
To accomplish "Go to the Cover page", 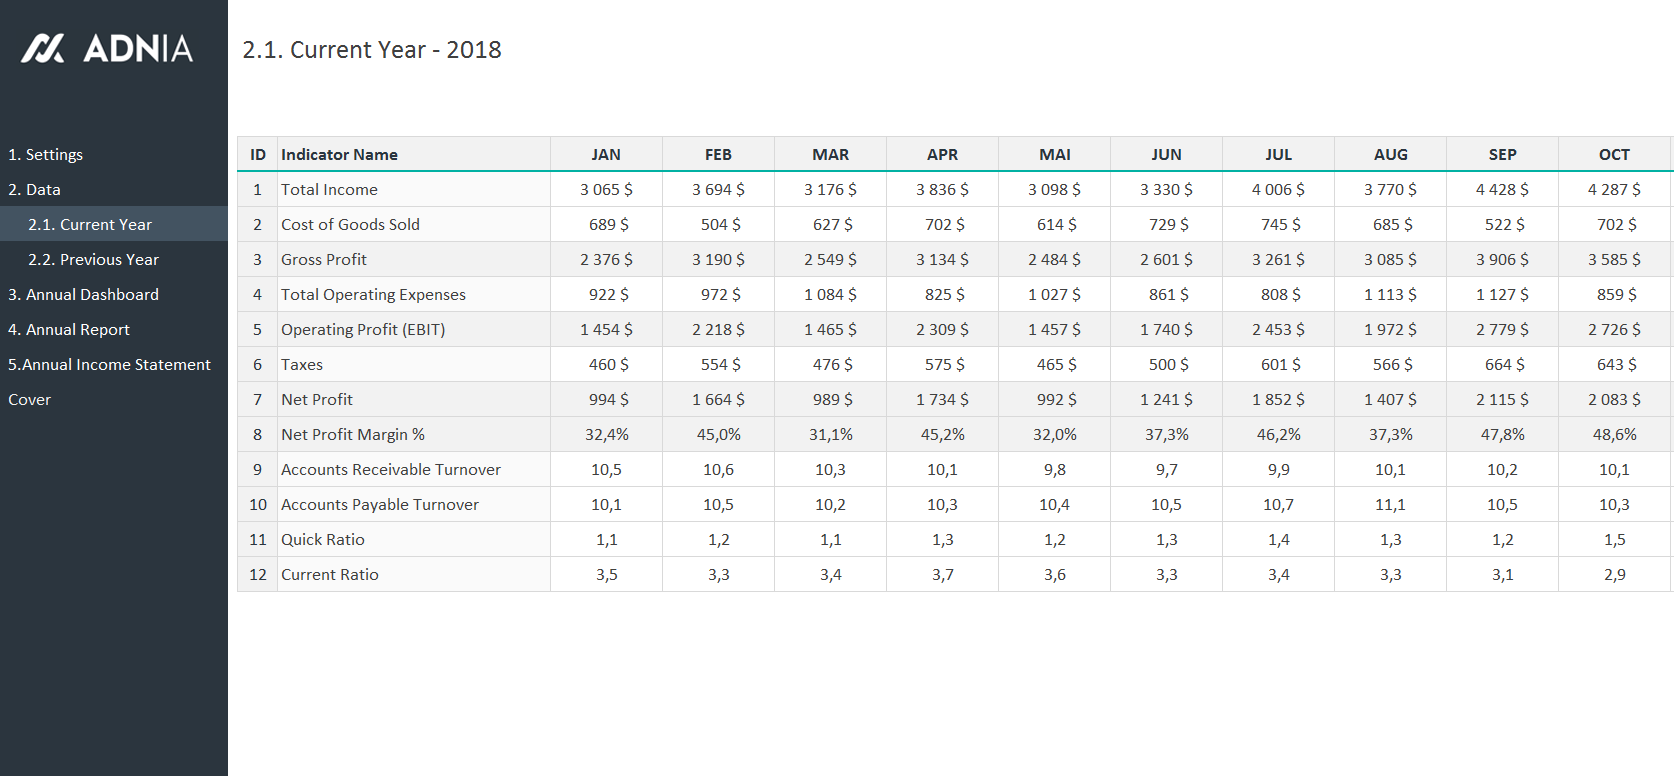I will [x=30, y=399].
